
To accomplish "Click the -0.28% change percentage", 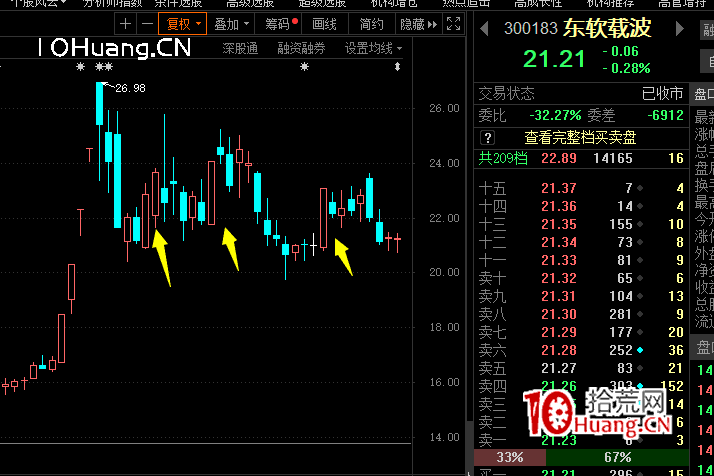I will (x=627, y=68).
